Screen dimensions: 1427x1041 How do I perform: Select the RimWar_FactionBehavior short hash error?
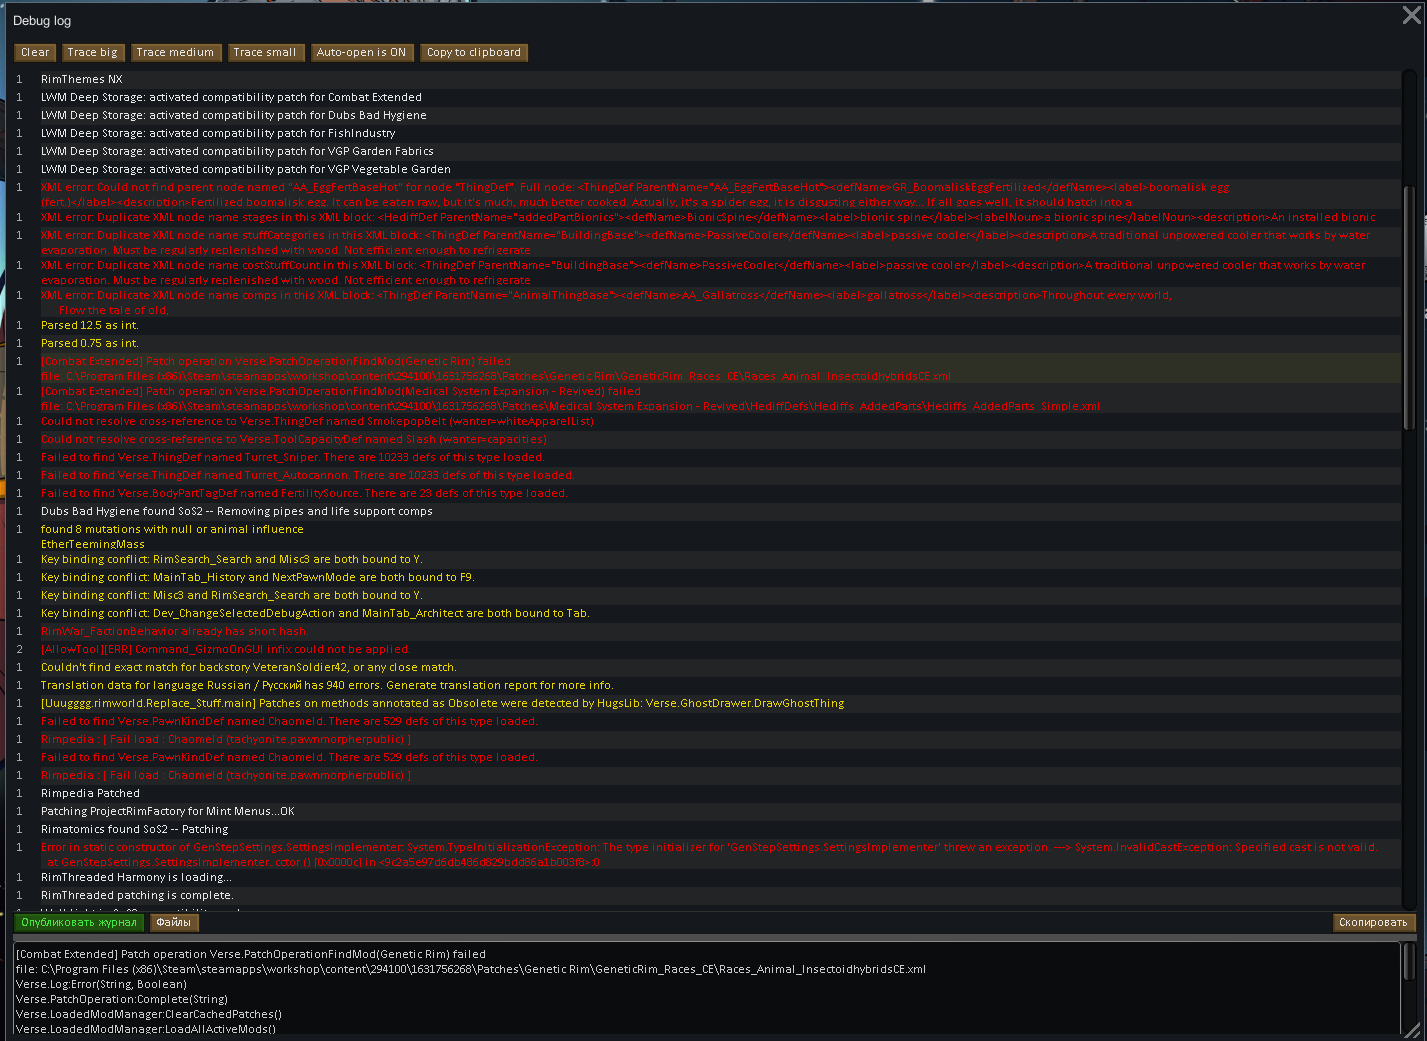click(x=707, y=632)
